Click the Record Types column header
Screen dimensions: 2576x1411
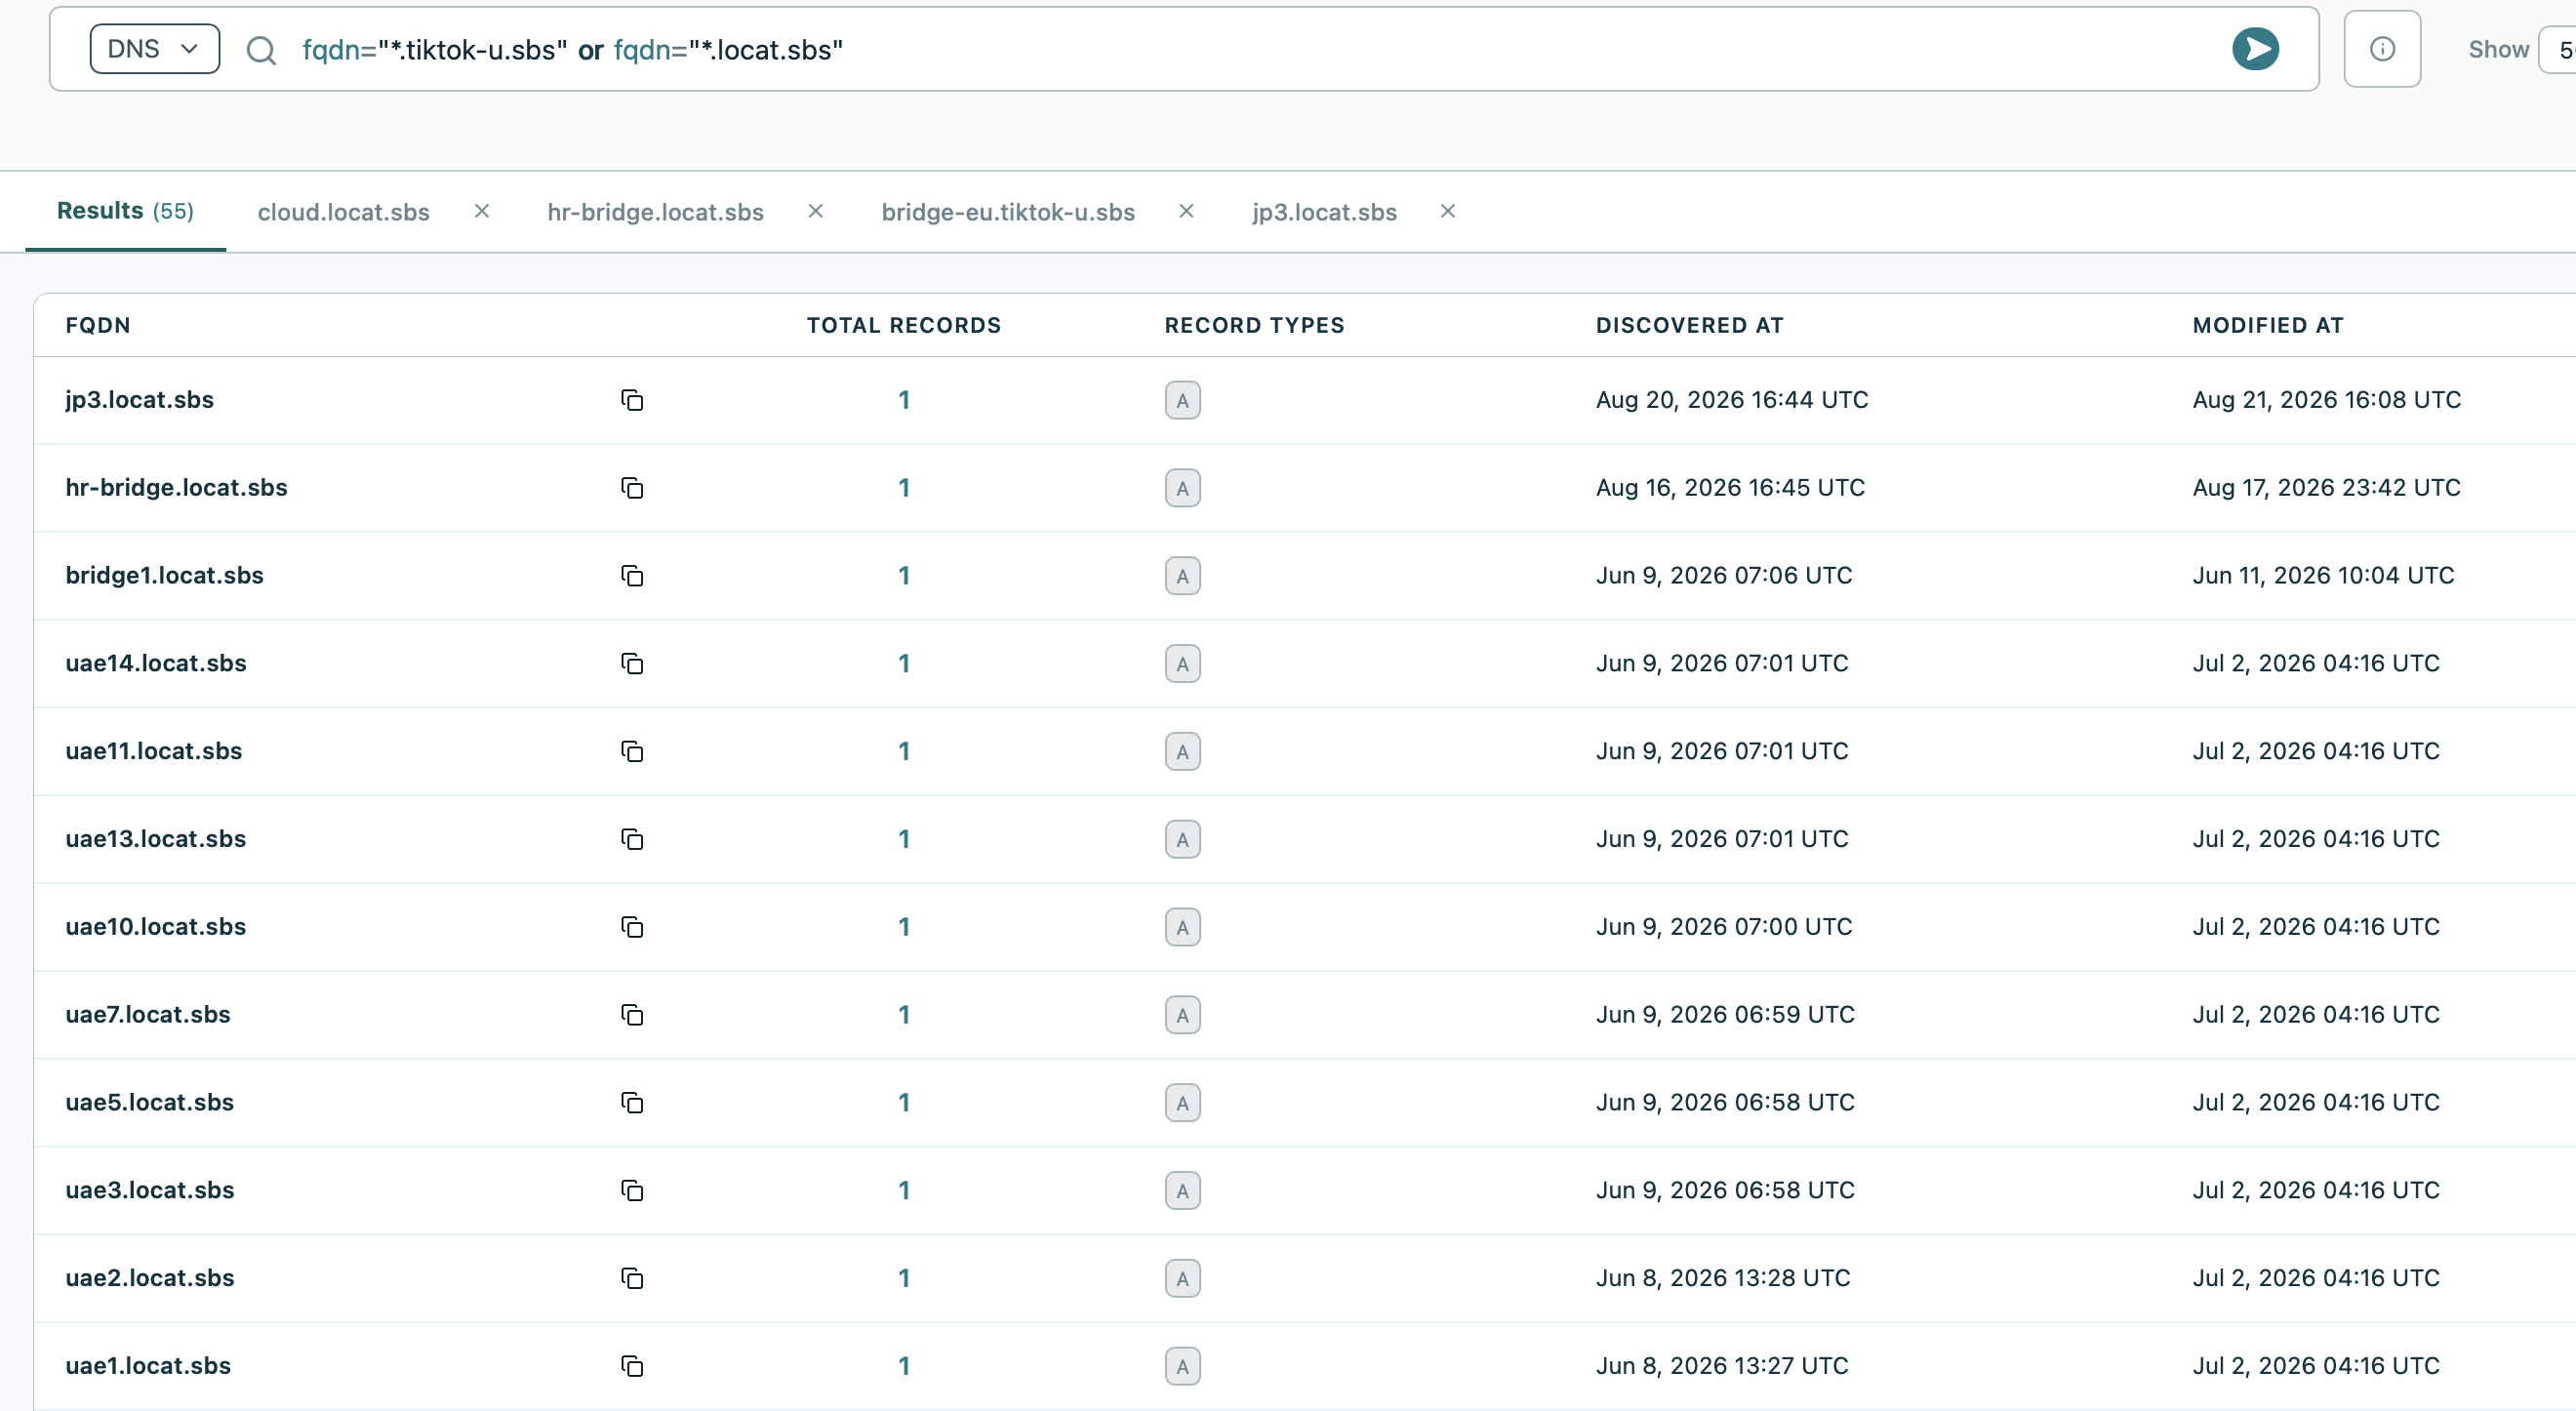coord(1254,325)
